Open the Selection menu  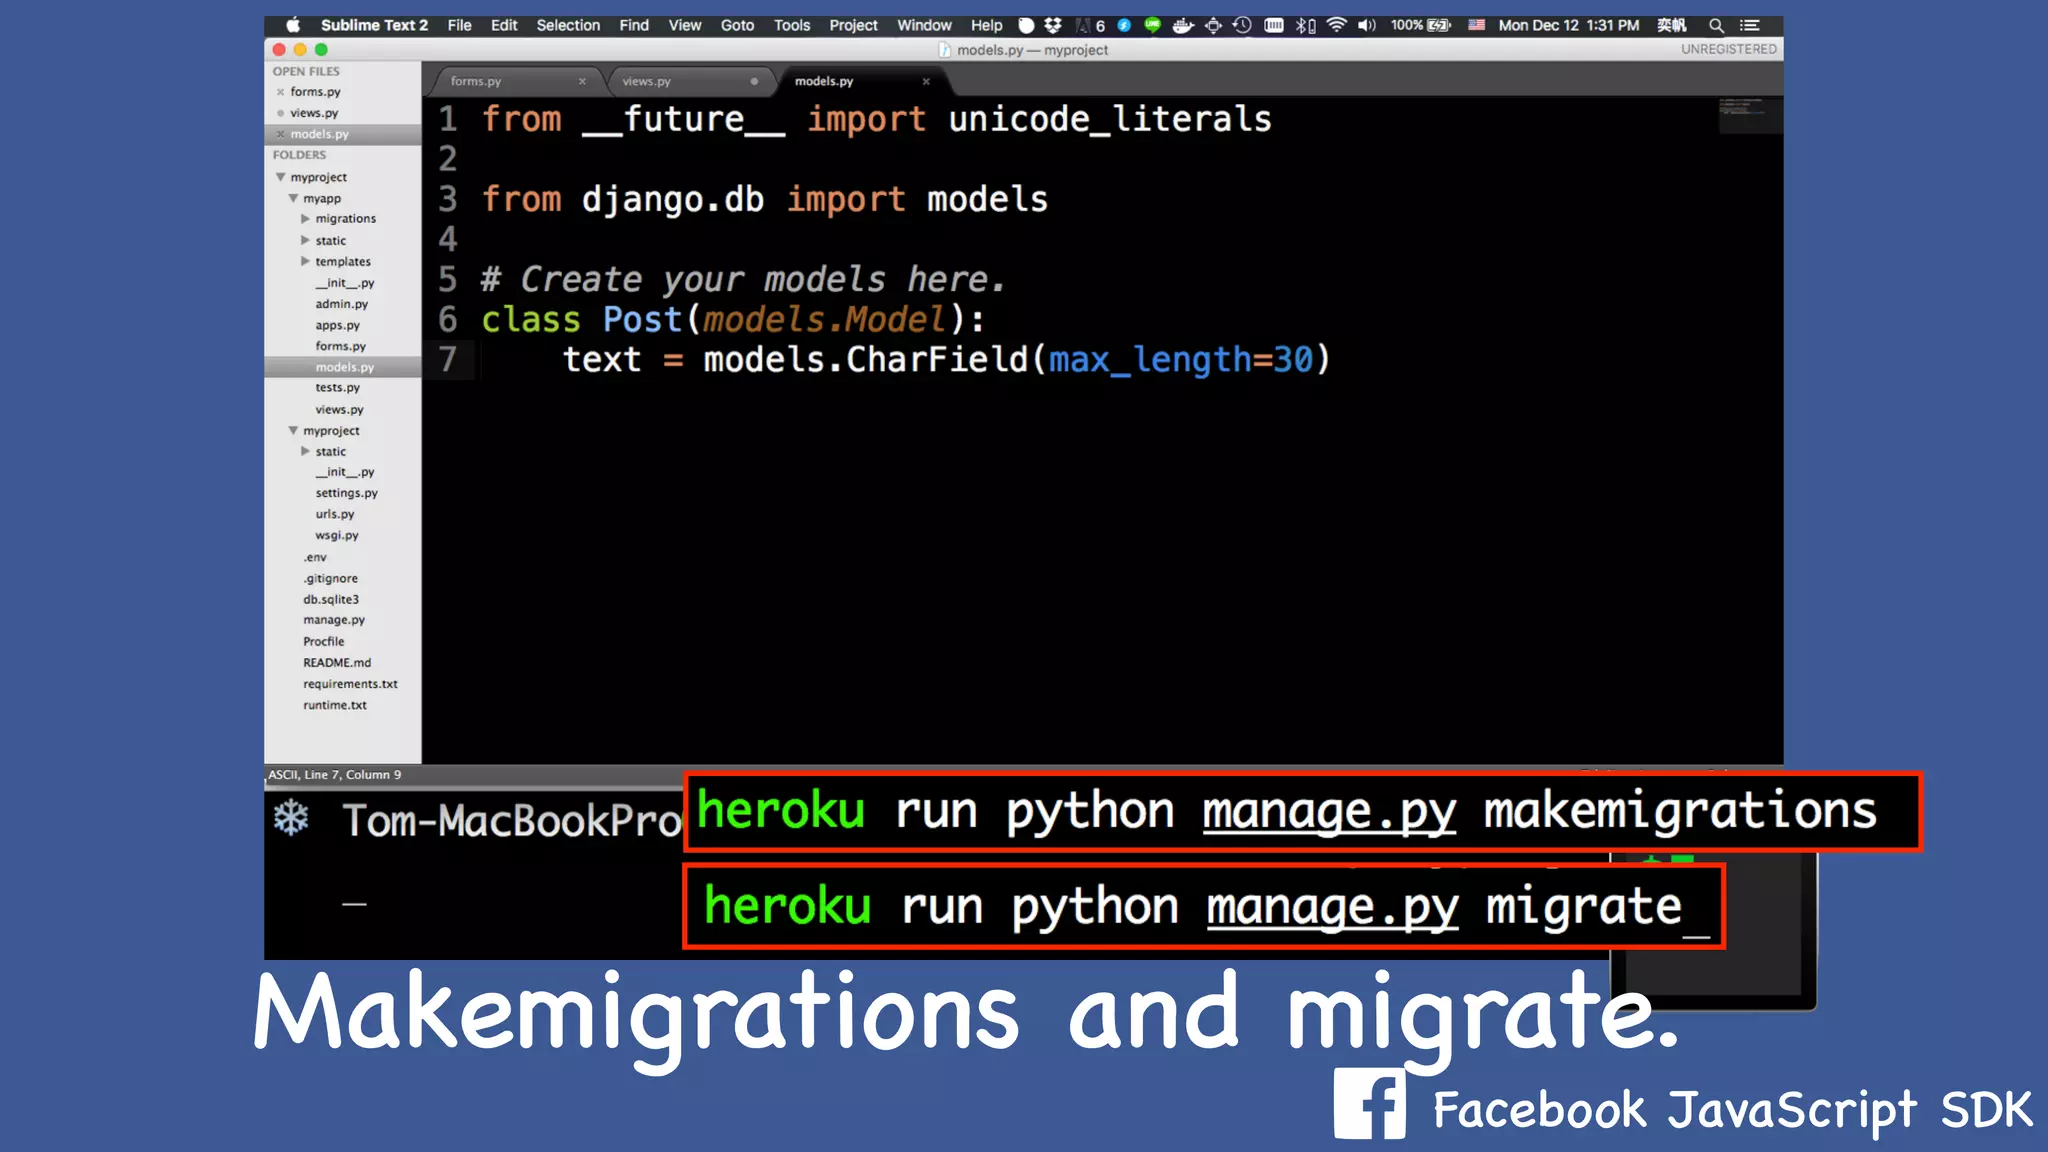(568, 25)
